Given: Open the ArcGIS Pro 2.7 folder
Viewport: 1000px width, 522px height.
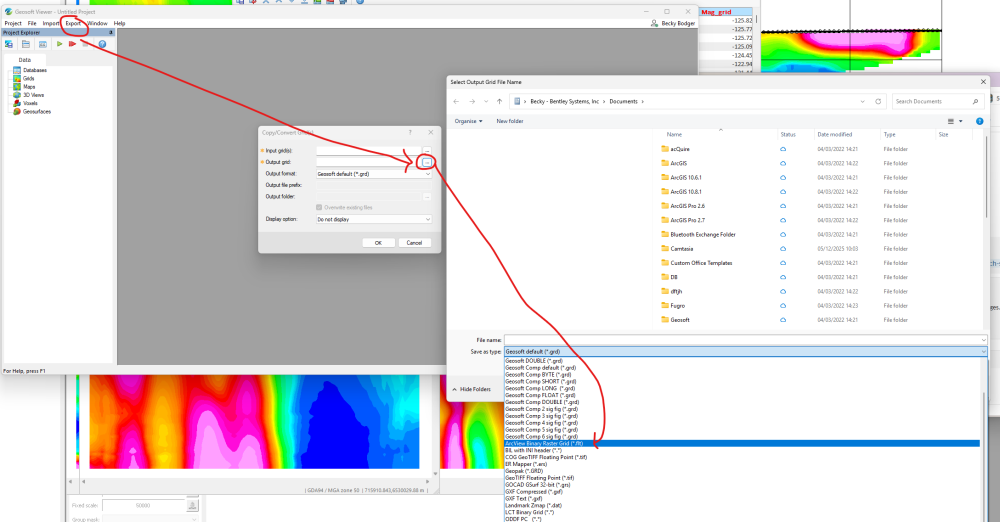Looking at the screenshot, I should pos(688,220).
